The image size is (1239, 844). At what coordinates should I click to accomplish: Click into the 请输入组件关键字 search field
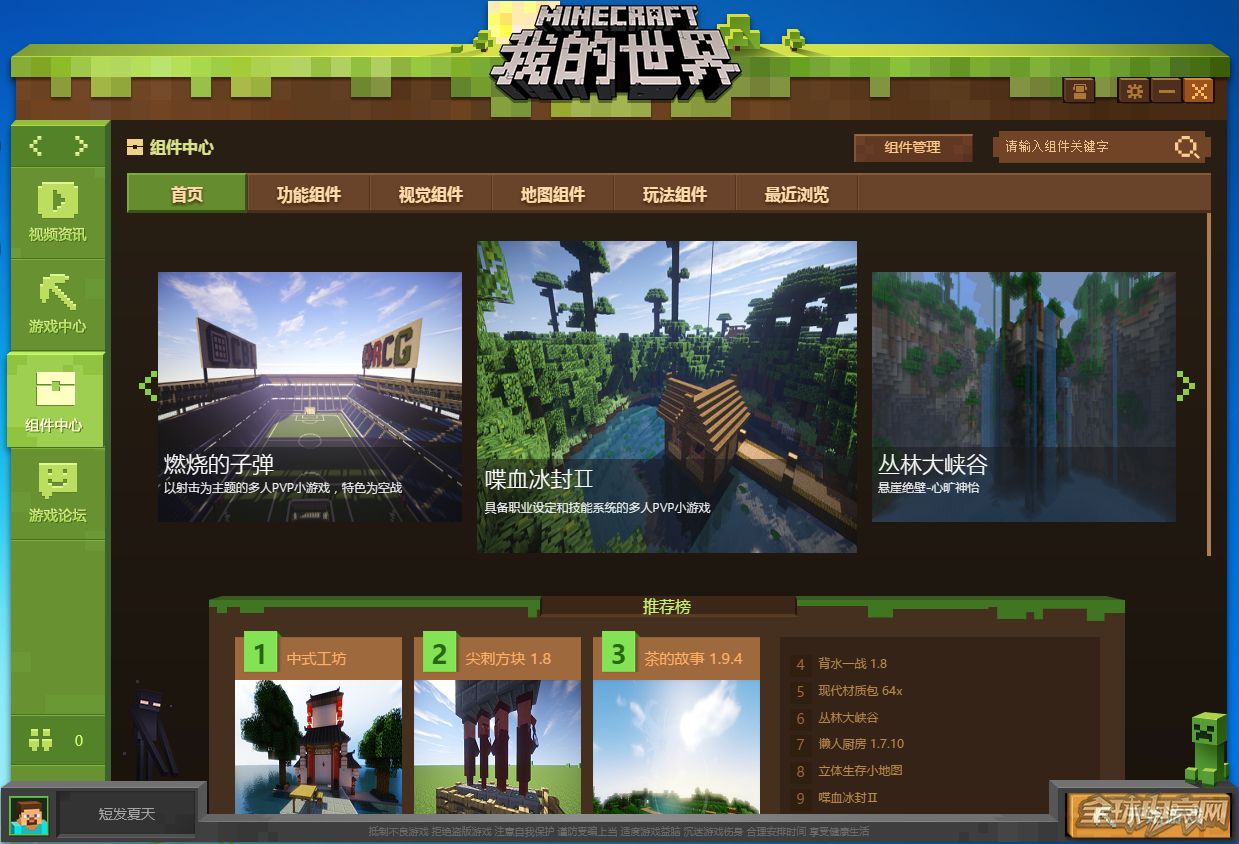pos(1084,147)
